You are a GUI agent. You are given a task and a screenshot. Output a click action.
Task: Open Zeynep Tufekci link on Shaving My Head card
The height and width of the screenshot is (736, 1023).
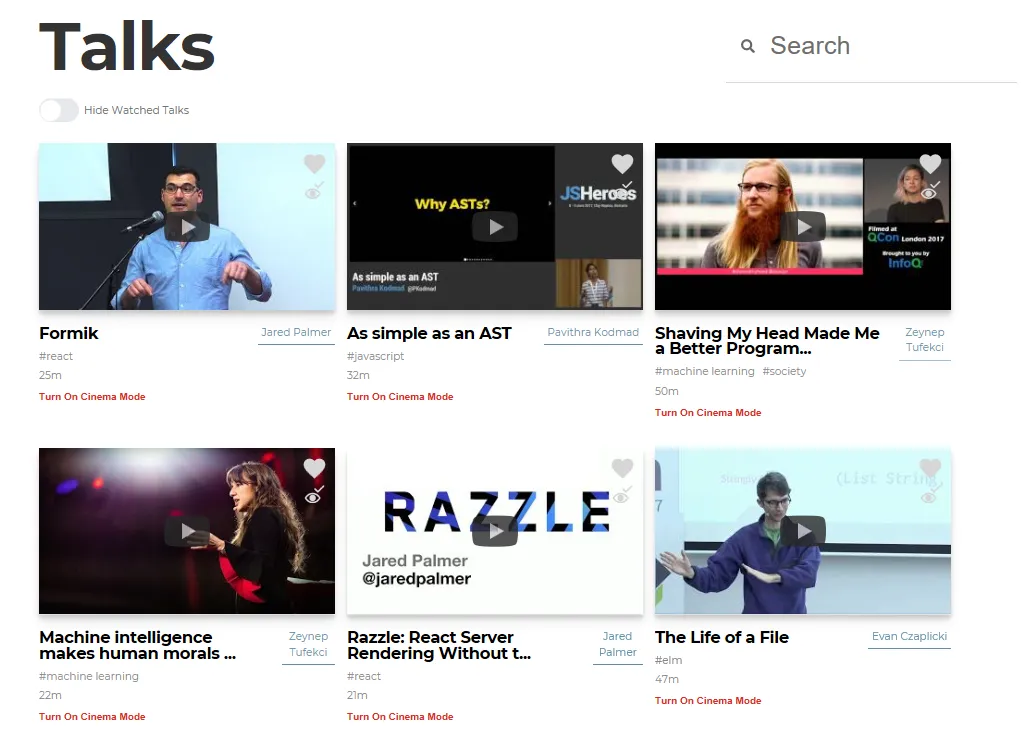[924, 340]
